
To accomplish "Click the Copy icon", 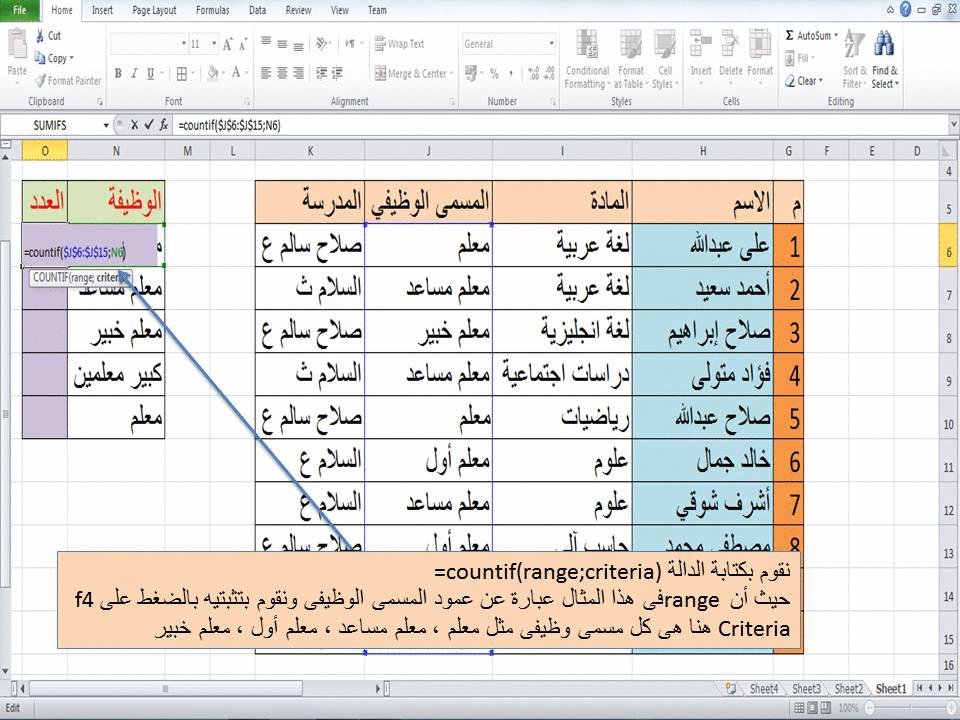I will pos(40,58).
